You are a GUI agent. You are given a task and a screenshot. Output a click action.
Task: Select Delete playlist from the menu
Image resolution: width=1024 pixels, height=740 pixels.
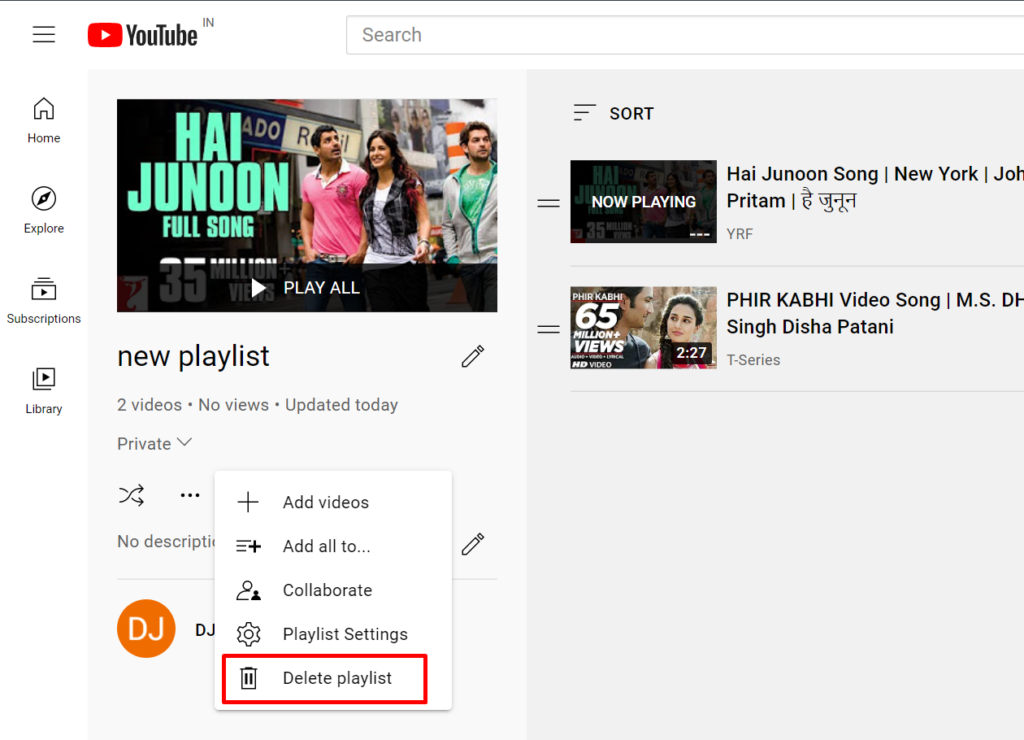(338, 678)
